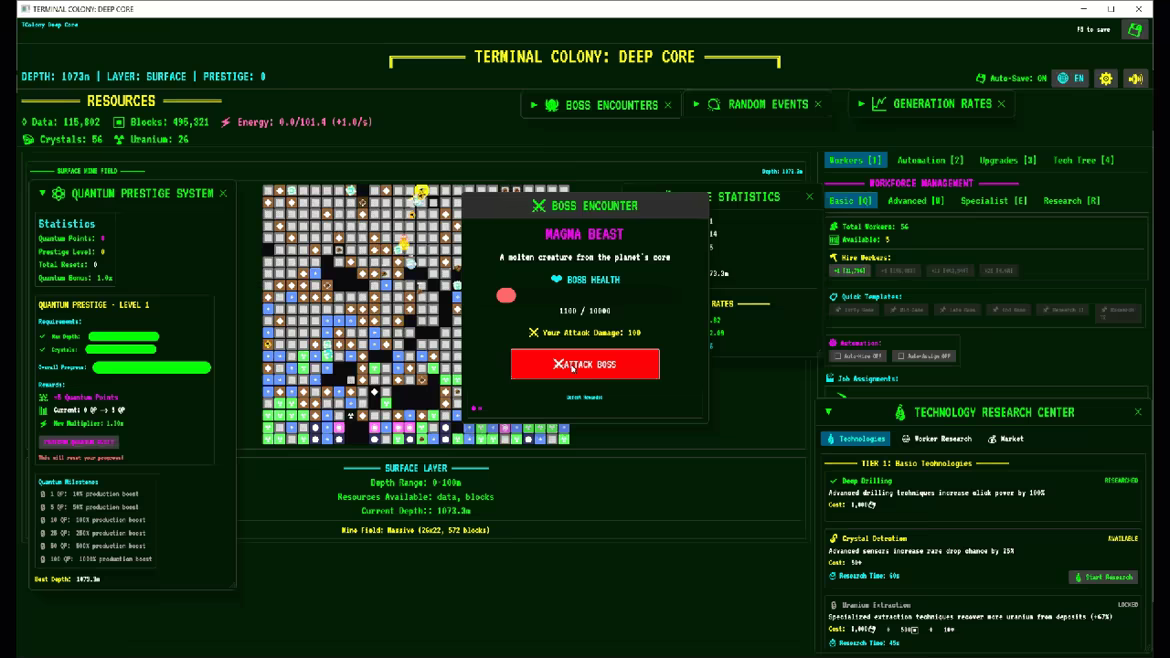The image size is (1170, 658).
Task: Click the Boss Encounters skull icon
Action: (551, 105)
